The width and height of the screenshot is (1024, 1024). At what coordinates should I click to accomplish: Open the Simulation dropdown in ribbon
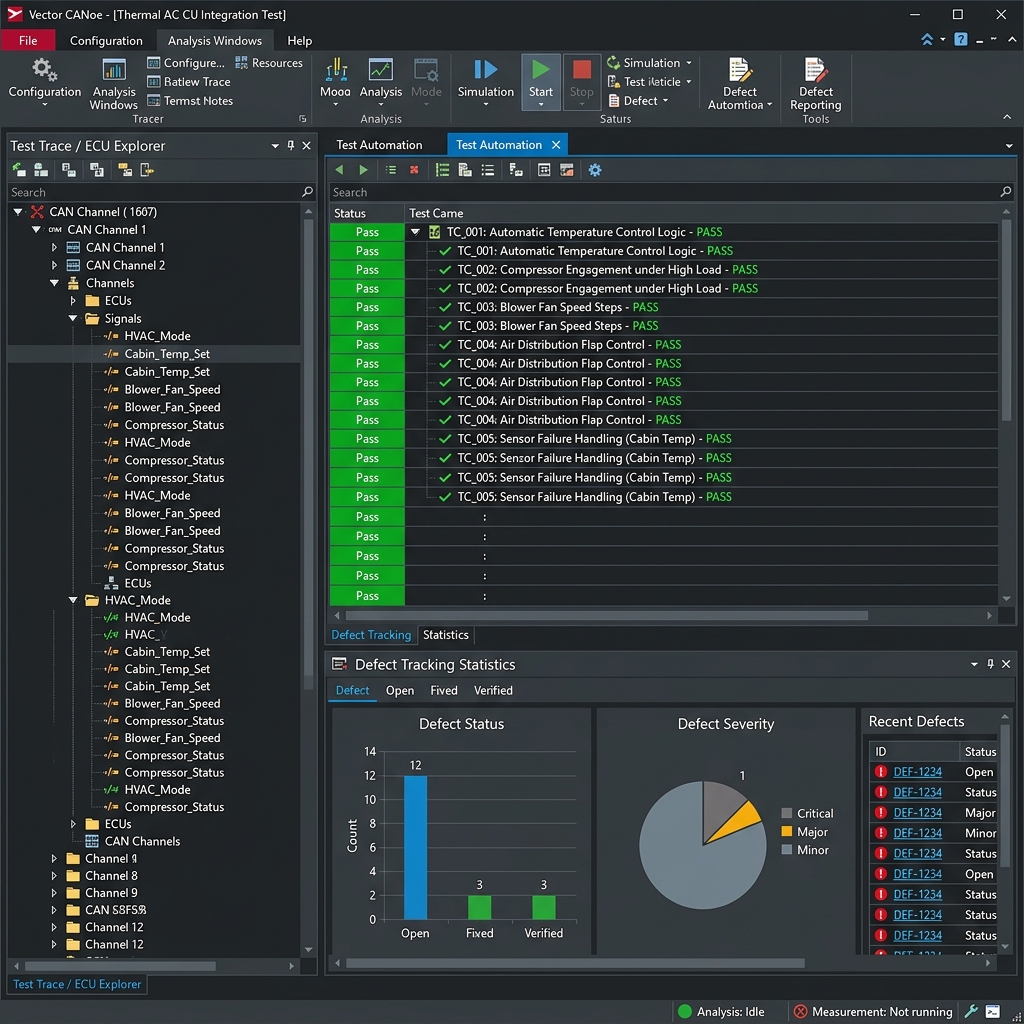[689, 63]
